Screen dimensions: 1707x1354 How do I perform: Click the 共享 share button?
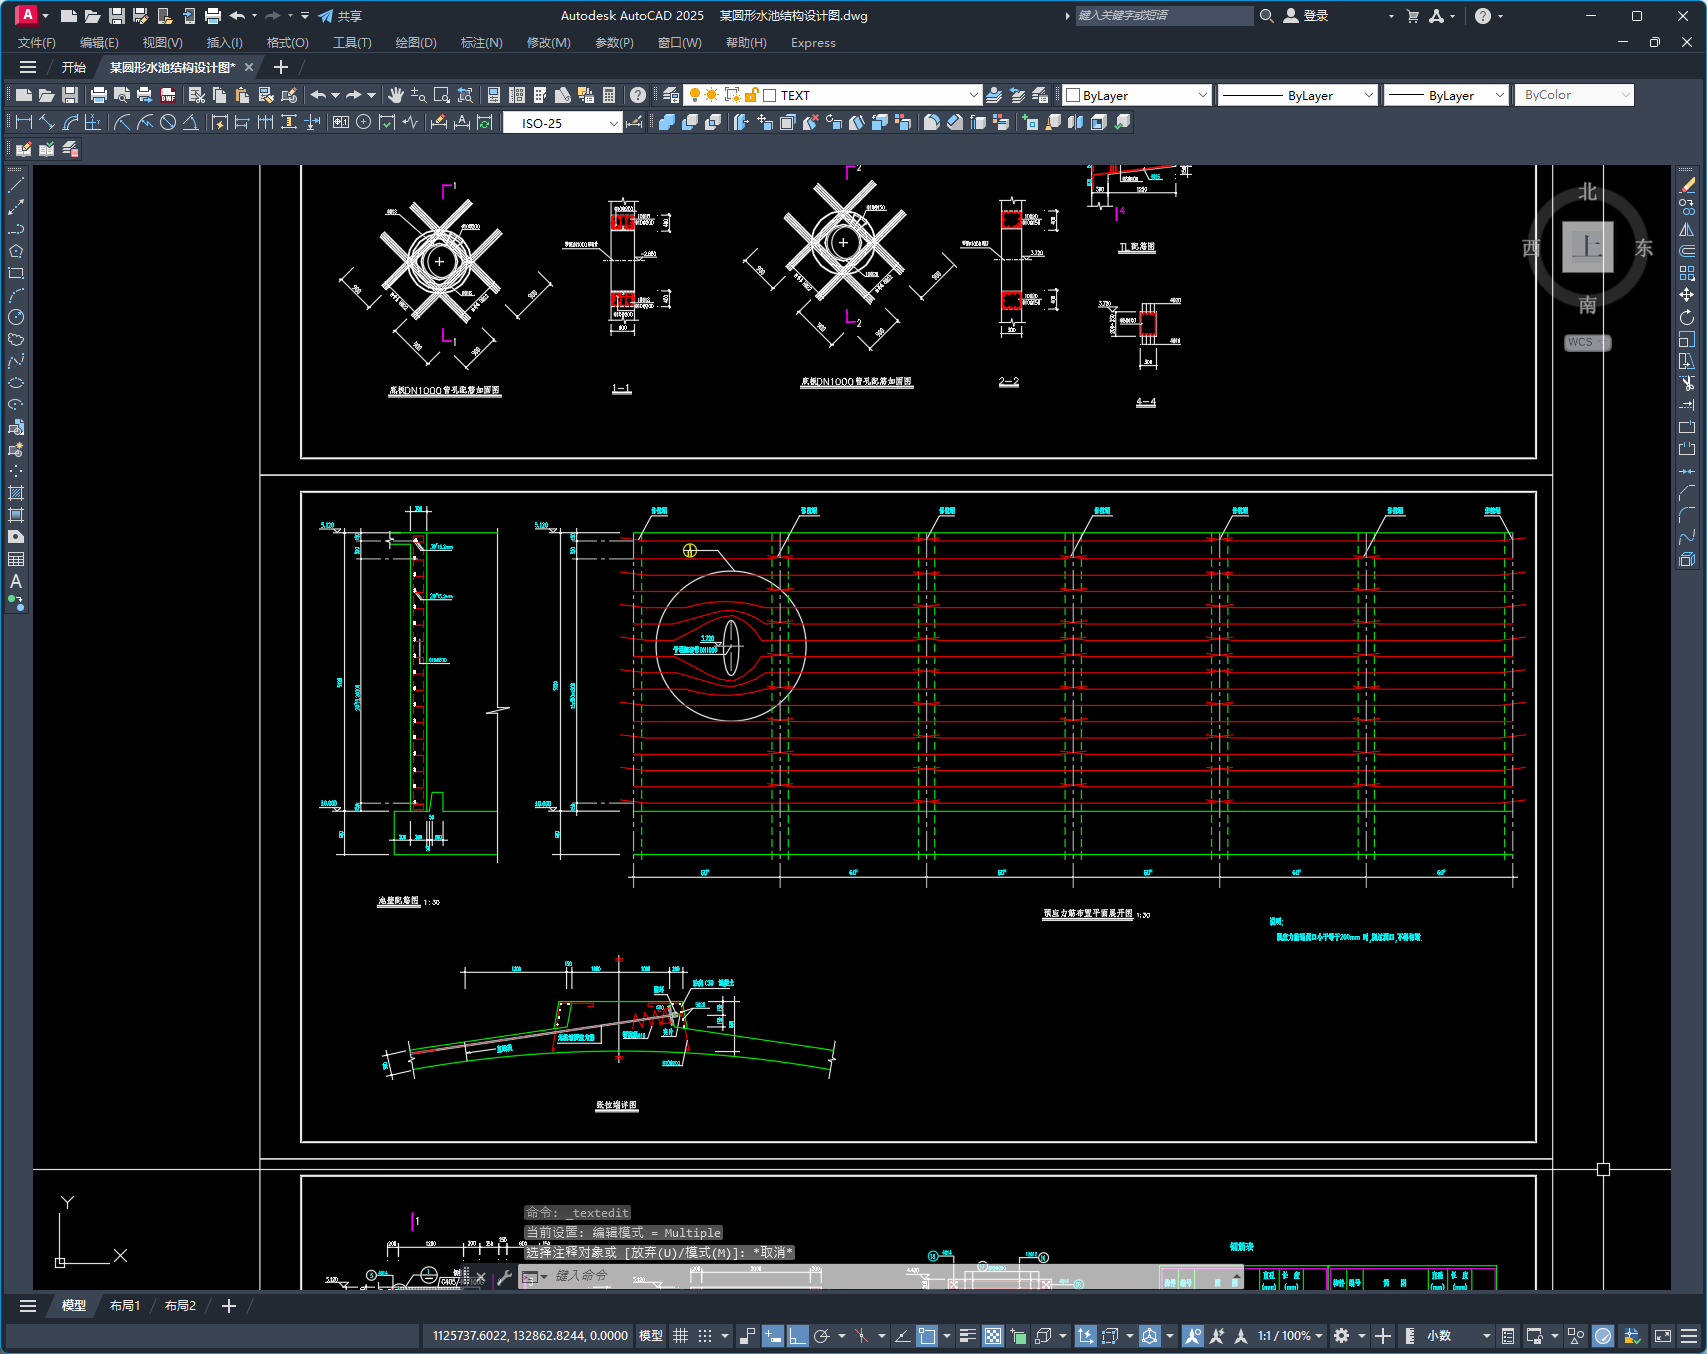click(340, 16)
